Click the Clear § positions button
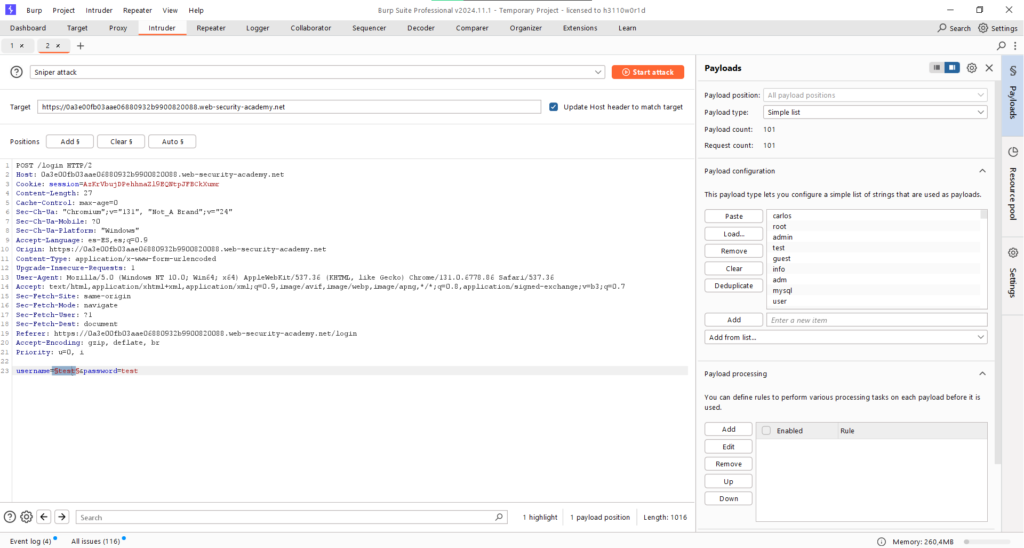 pyautogui.click(x=121, y=141)
